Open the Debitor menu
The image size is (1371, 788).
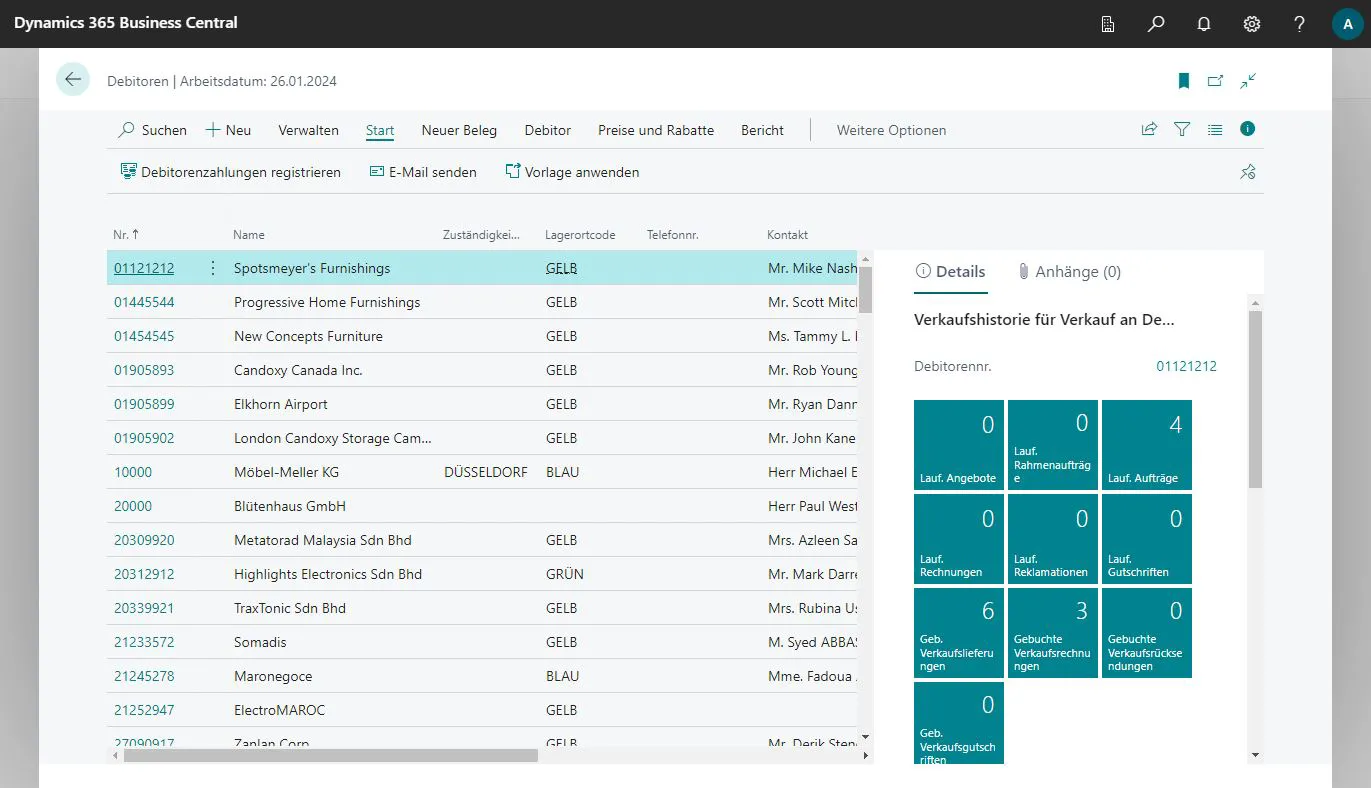(548, 130)
